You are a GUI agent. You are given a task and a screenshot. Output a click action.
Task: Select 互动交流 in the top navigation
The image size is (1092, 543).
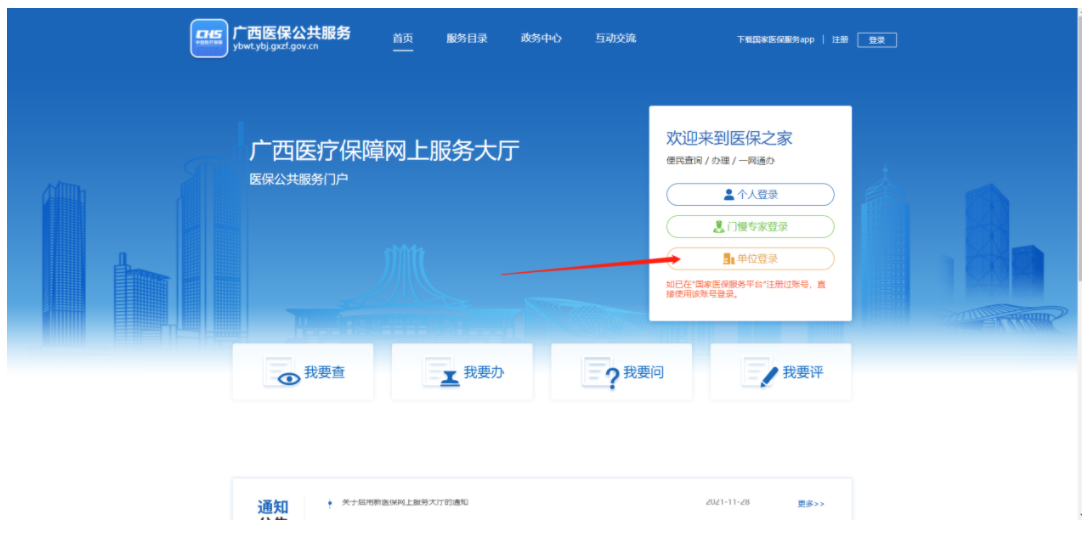(615, 39)
